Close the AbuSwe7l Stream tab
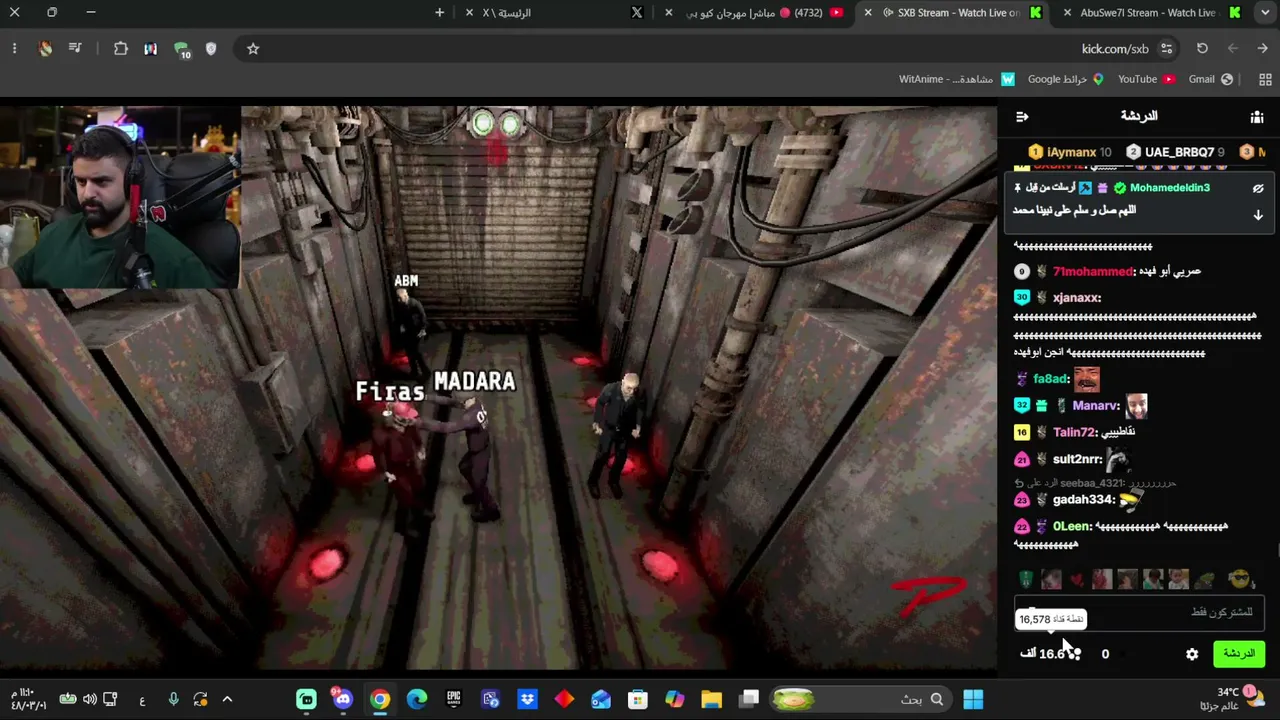The image size is (1280, 720). point(1068,13)
